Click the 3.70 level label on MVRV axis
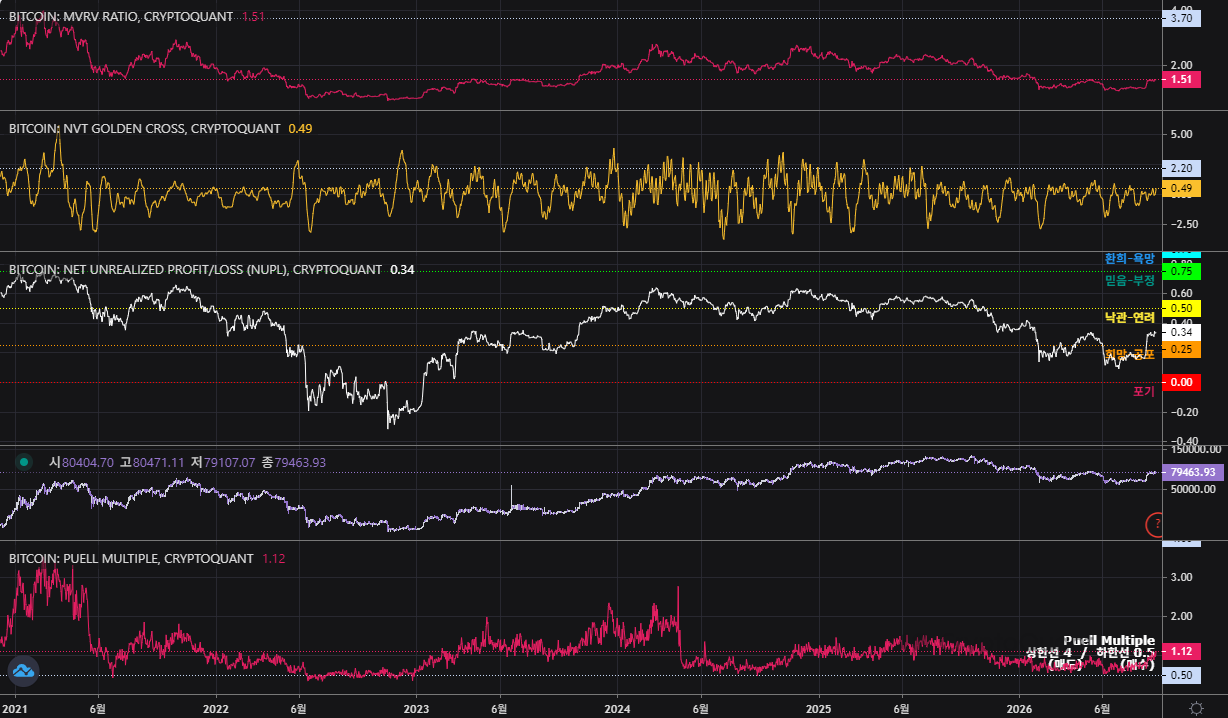 point(1181,18)
